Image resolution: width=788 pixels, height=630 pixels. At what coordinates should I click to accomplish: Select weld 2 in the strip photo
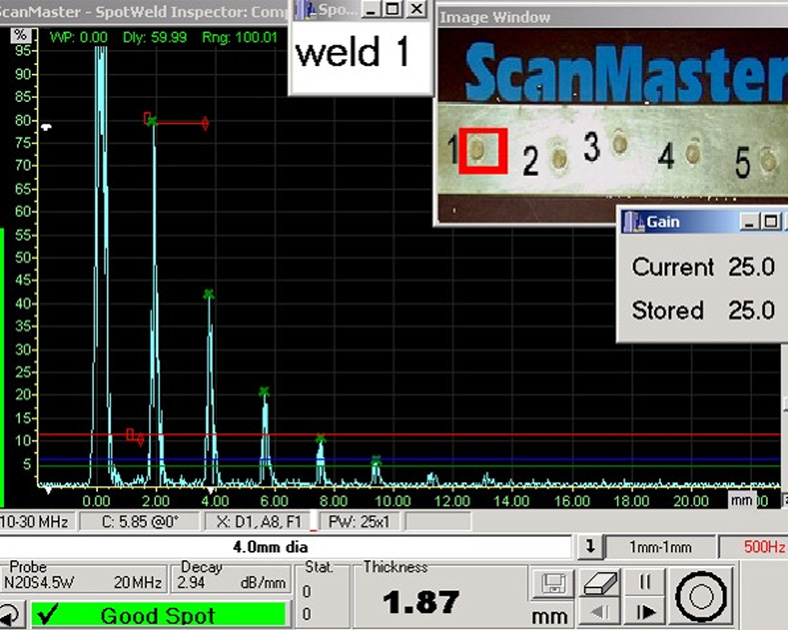[x=558, y=158]
